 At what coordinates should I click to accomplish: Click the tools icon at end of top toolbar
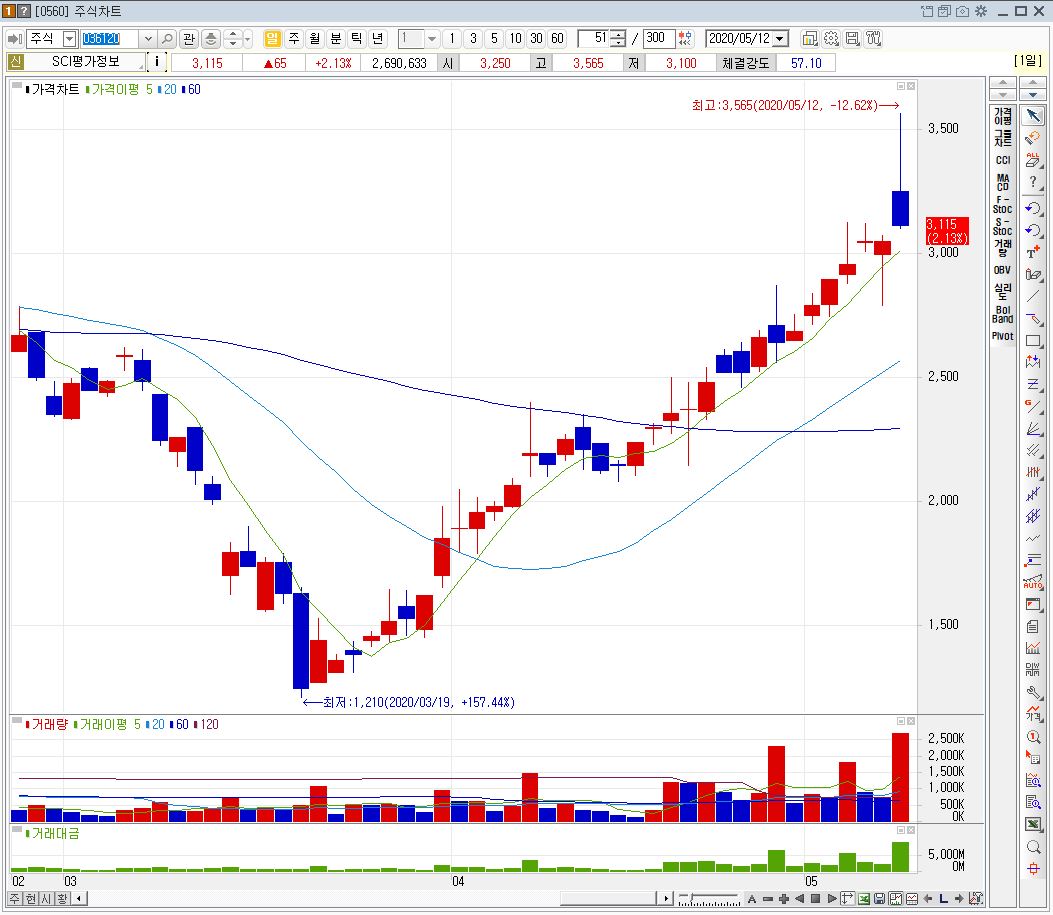point(874,39)
